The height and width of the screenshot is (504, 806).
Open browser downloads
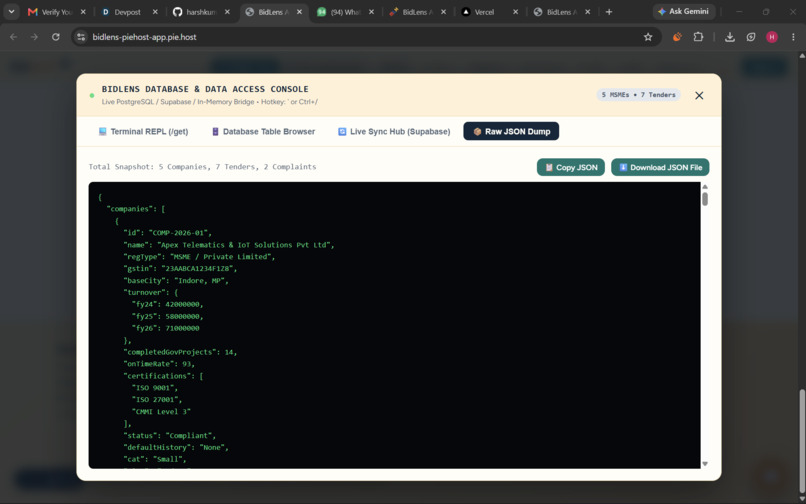point(729,37)
